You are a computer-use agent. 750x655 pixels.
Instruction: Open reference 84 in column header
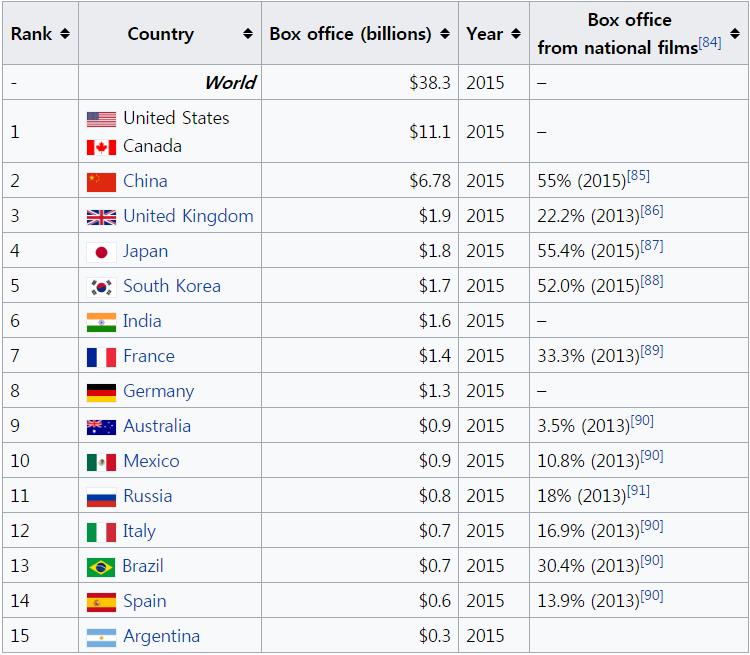coord(710,43)
